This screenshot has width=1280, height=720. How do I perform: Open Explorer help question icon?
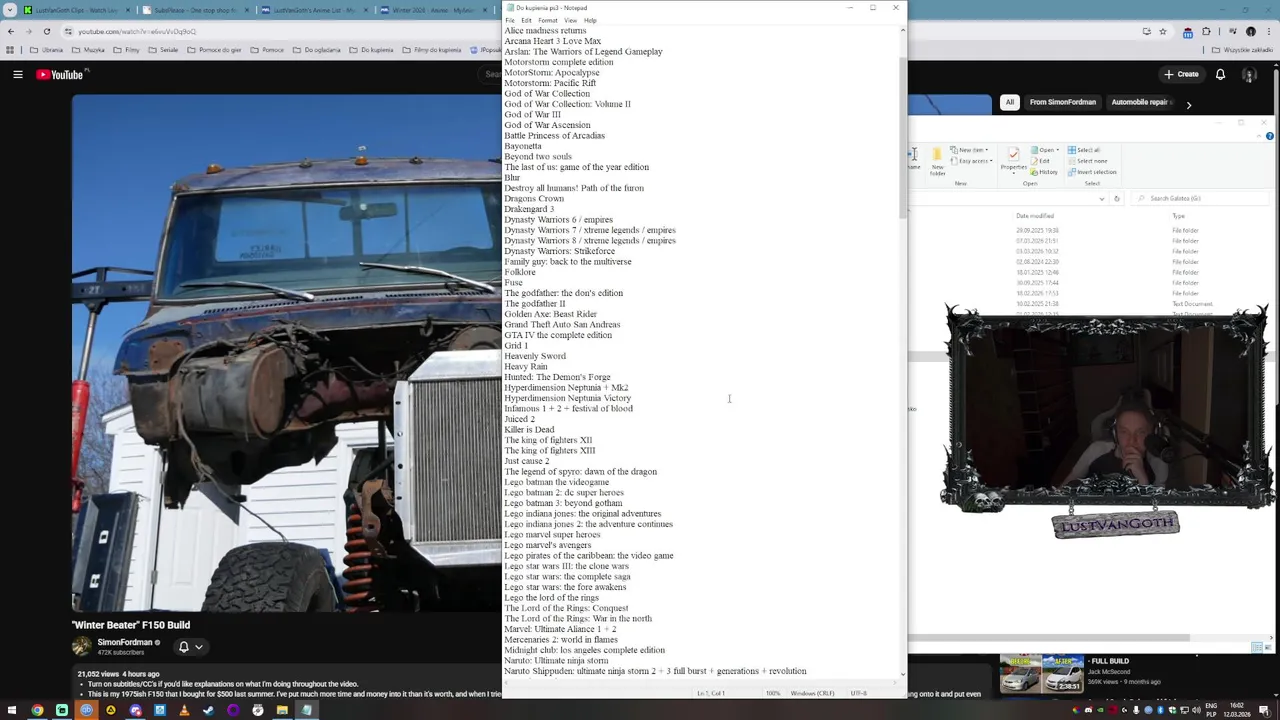[x=1269, y=136]
